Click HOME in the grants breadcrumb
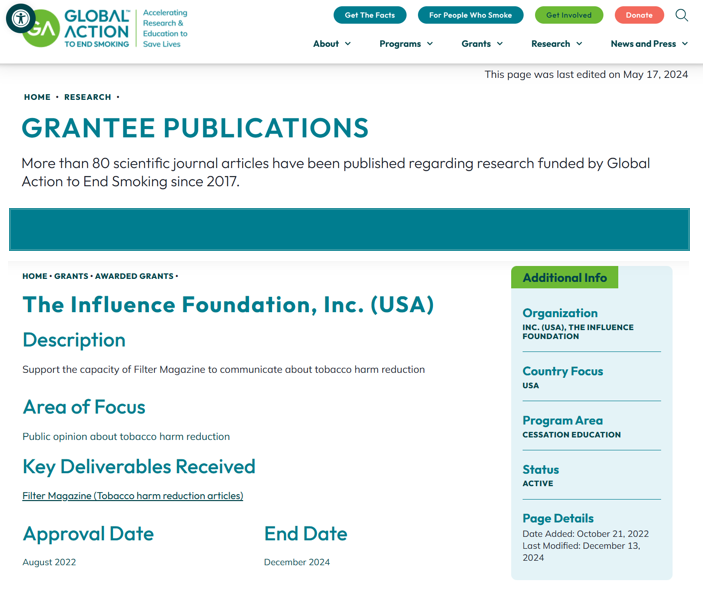This screenshot has height=600, width=705. coord(35,276)
